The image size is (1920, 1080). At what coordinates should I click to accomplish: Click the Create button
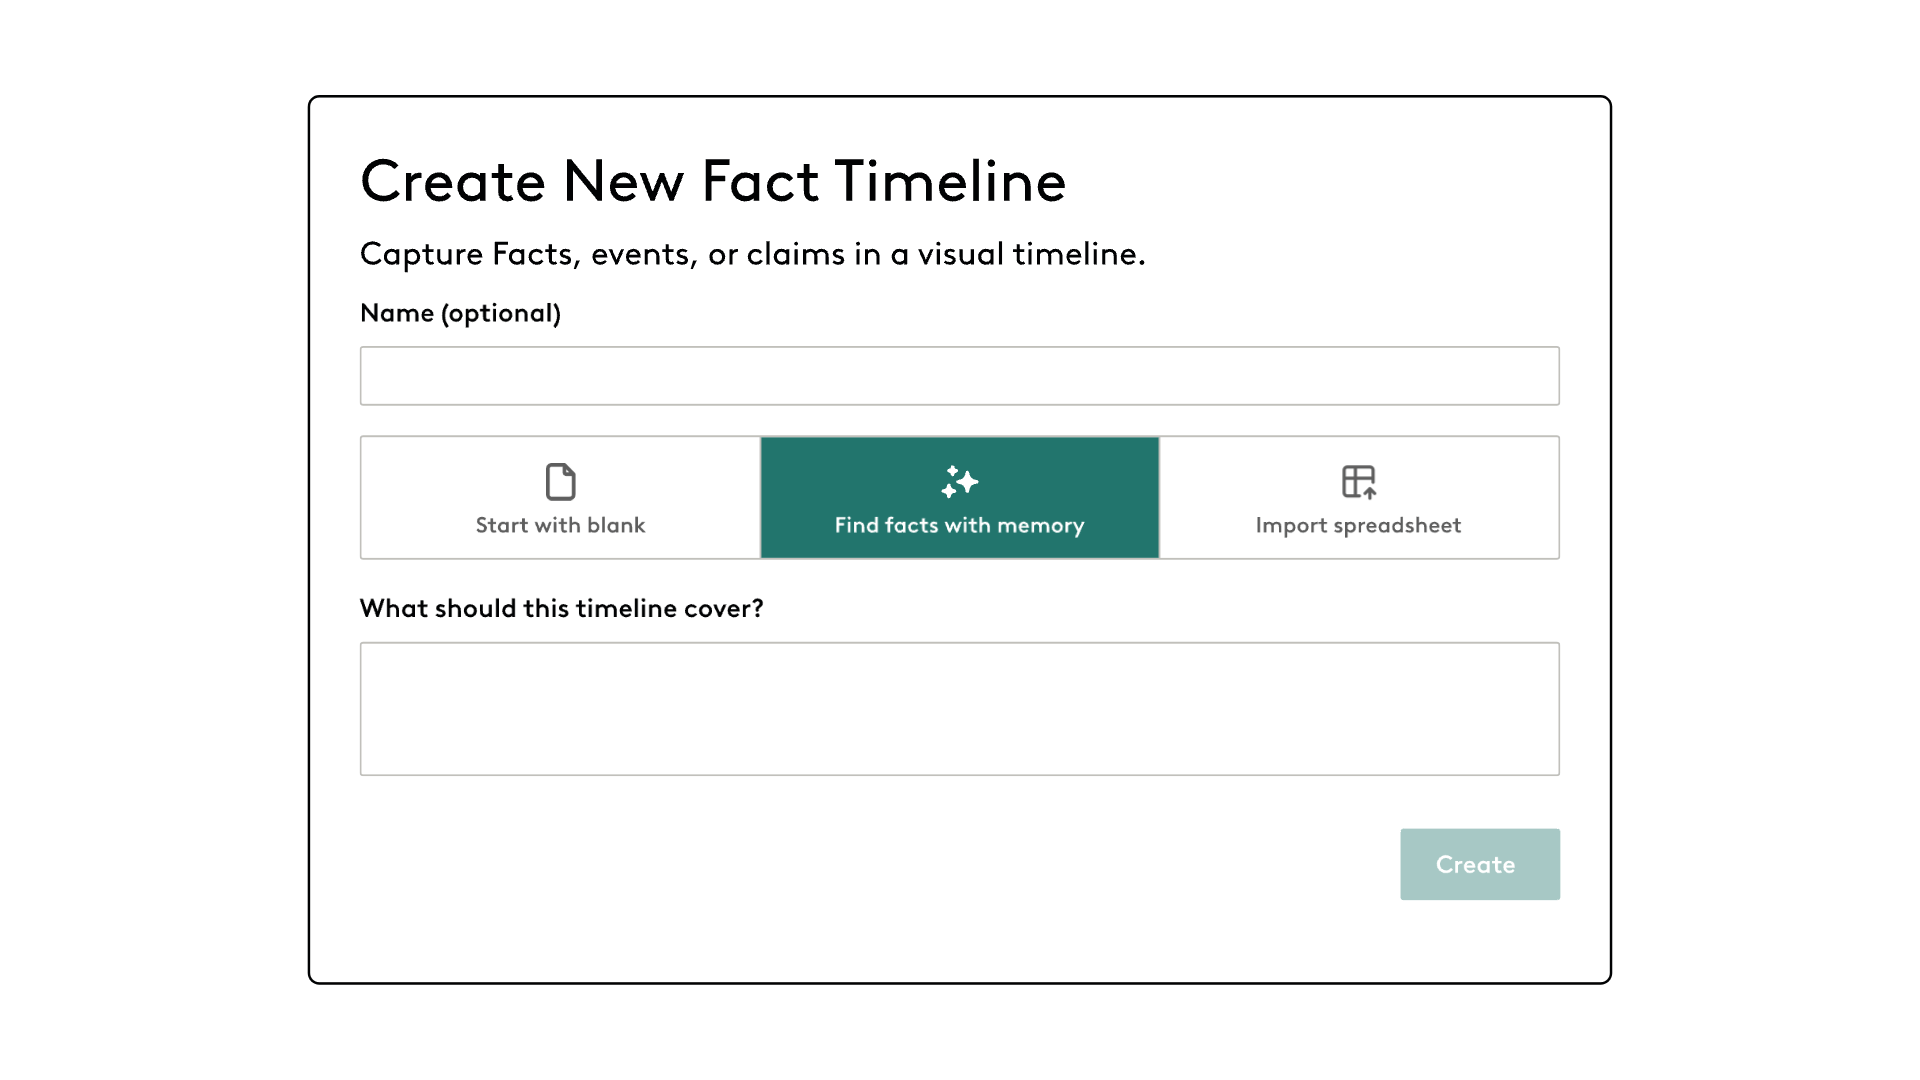pos(1480,864)
